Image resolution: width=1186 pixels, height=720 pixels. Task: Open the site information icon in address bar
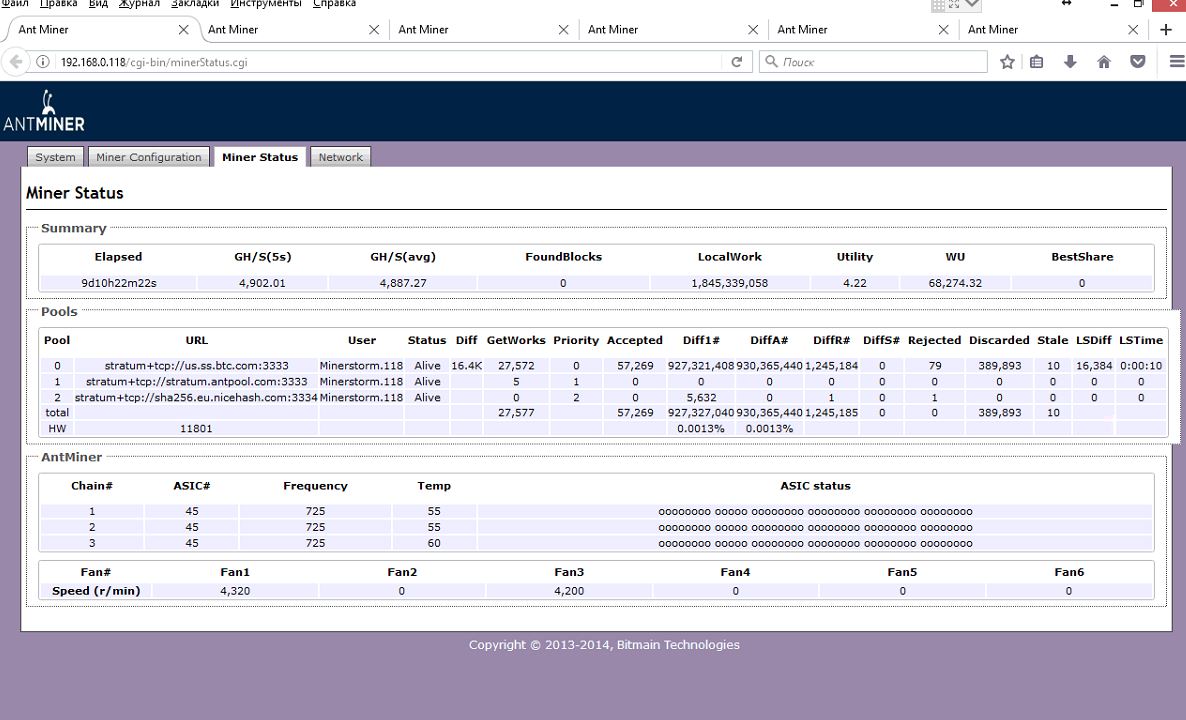(x=43, y=62)
